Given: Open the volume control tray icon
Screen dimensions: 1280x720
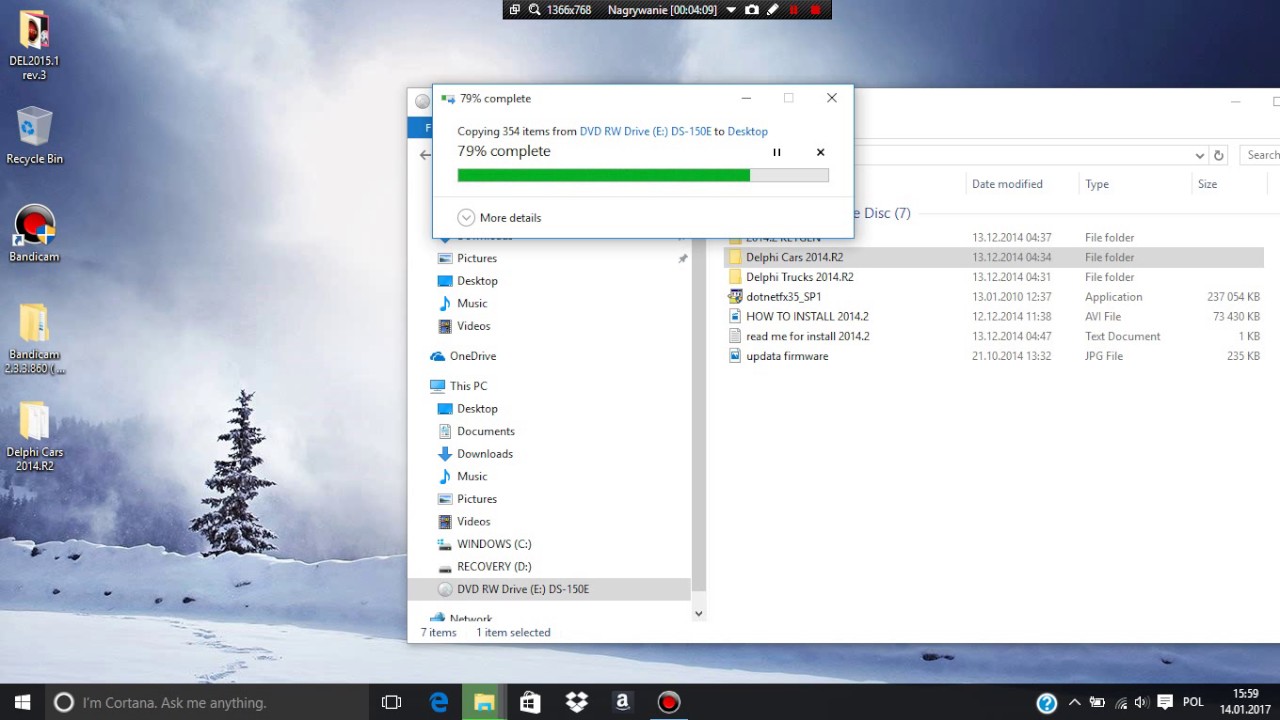Looking at the screenshot, I should tap(1141, 703).
